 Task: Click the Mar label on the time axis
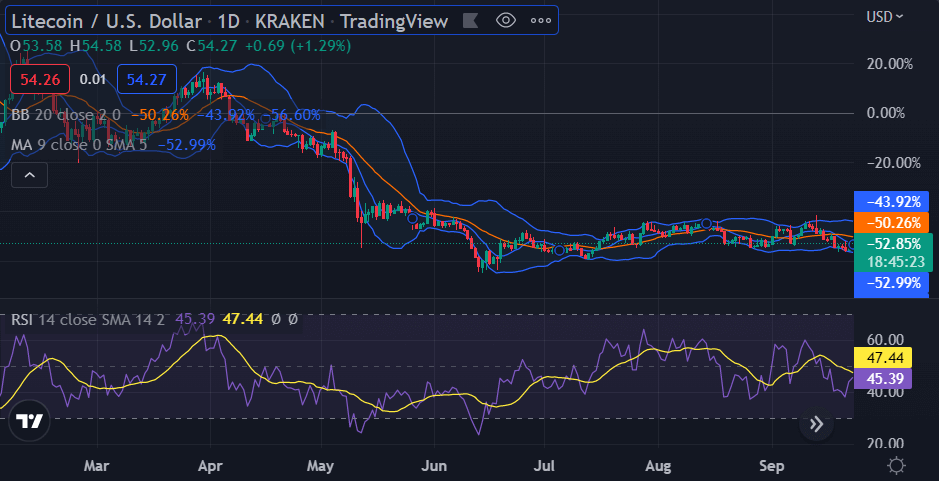point(98,465)
